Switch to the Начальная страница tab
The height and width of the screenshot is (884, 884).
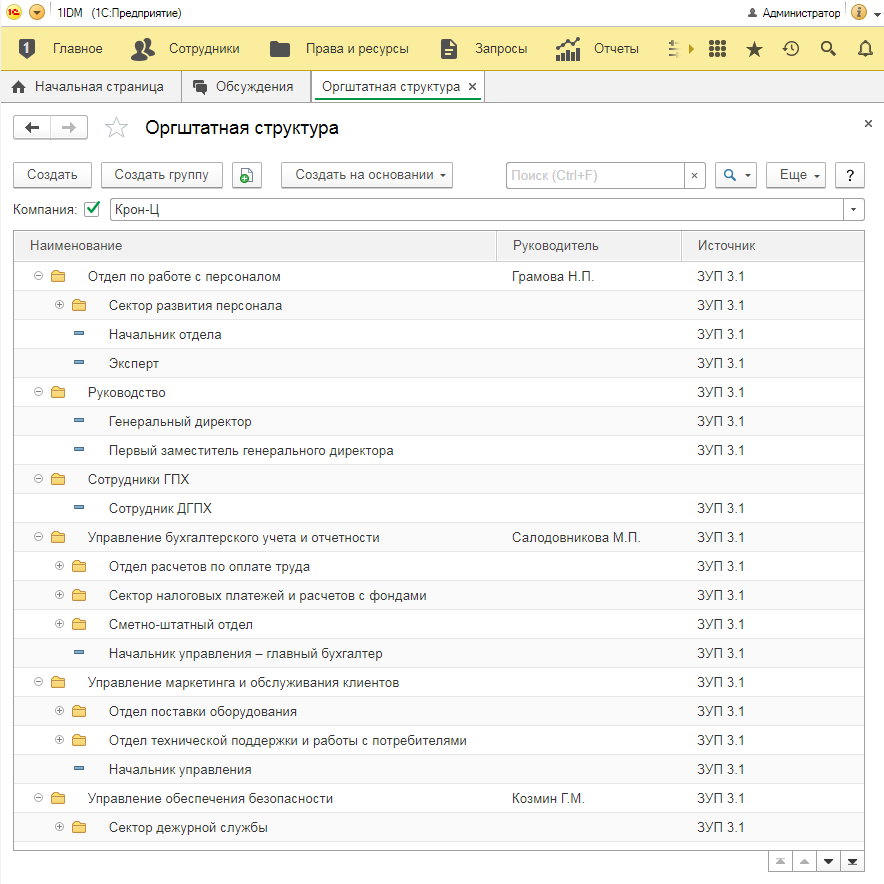coord(90,87)
